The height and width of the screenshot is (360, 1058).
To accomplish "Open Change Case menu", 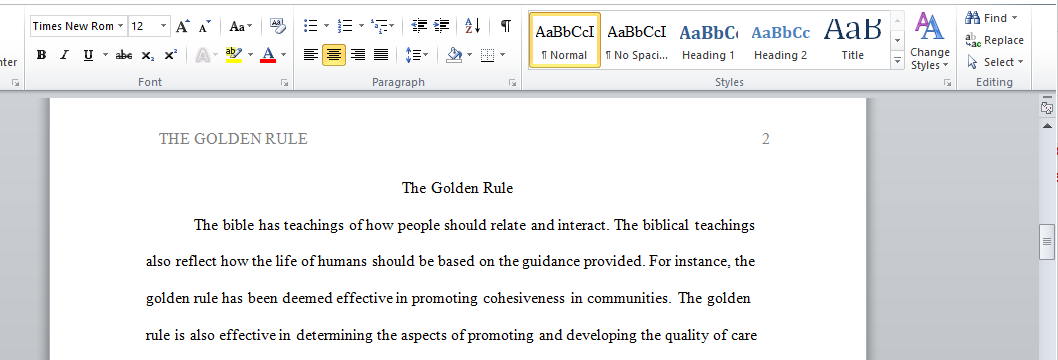I will [241, 26].
